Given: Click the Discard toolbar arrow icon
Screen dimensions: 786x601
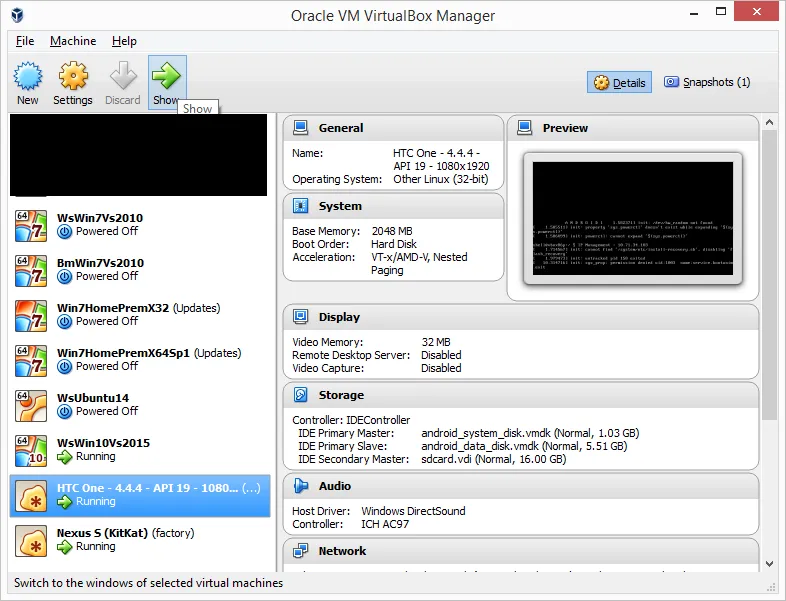Looking at the screenshot, I should 123,76.
